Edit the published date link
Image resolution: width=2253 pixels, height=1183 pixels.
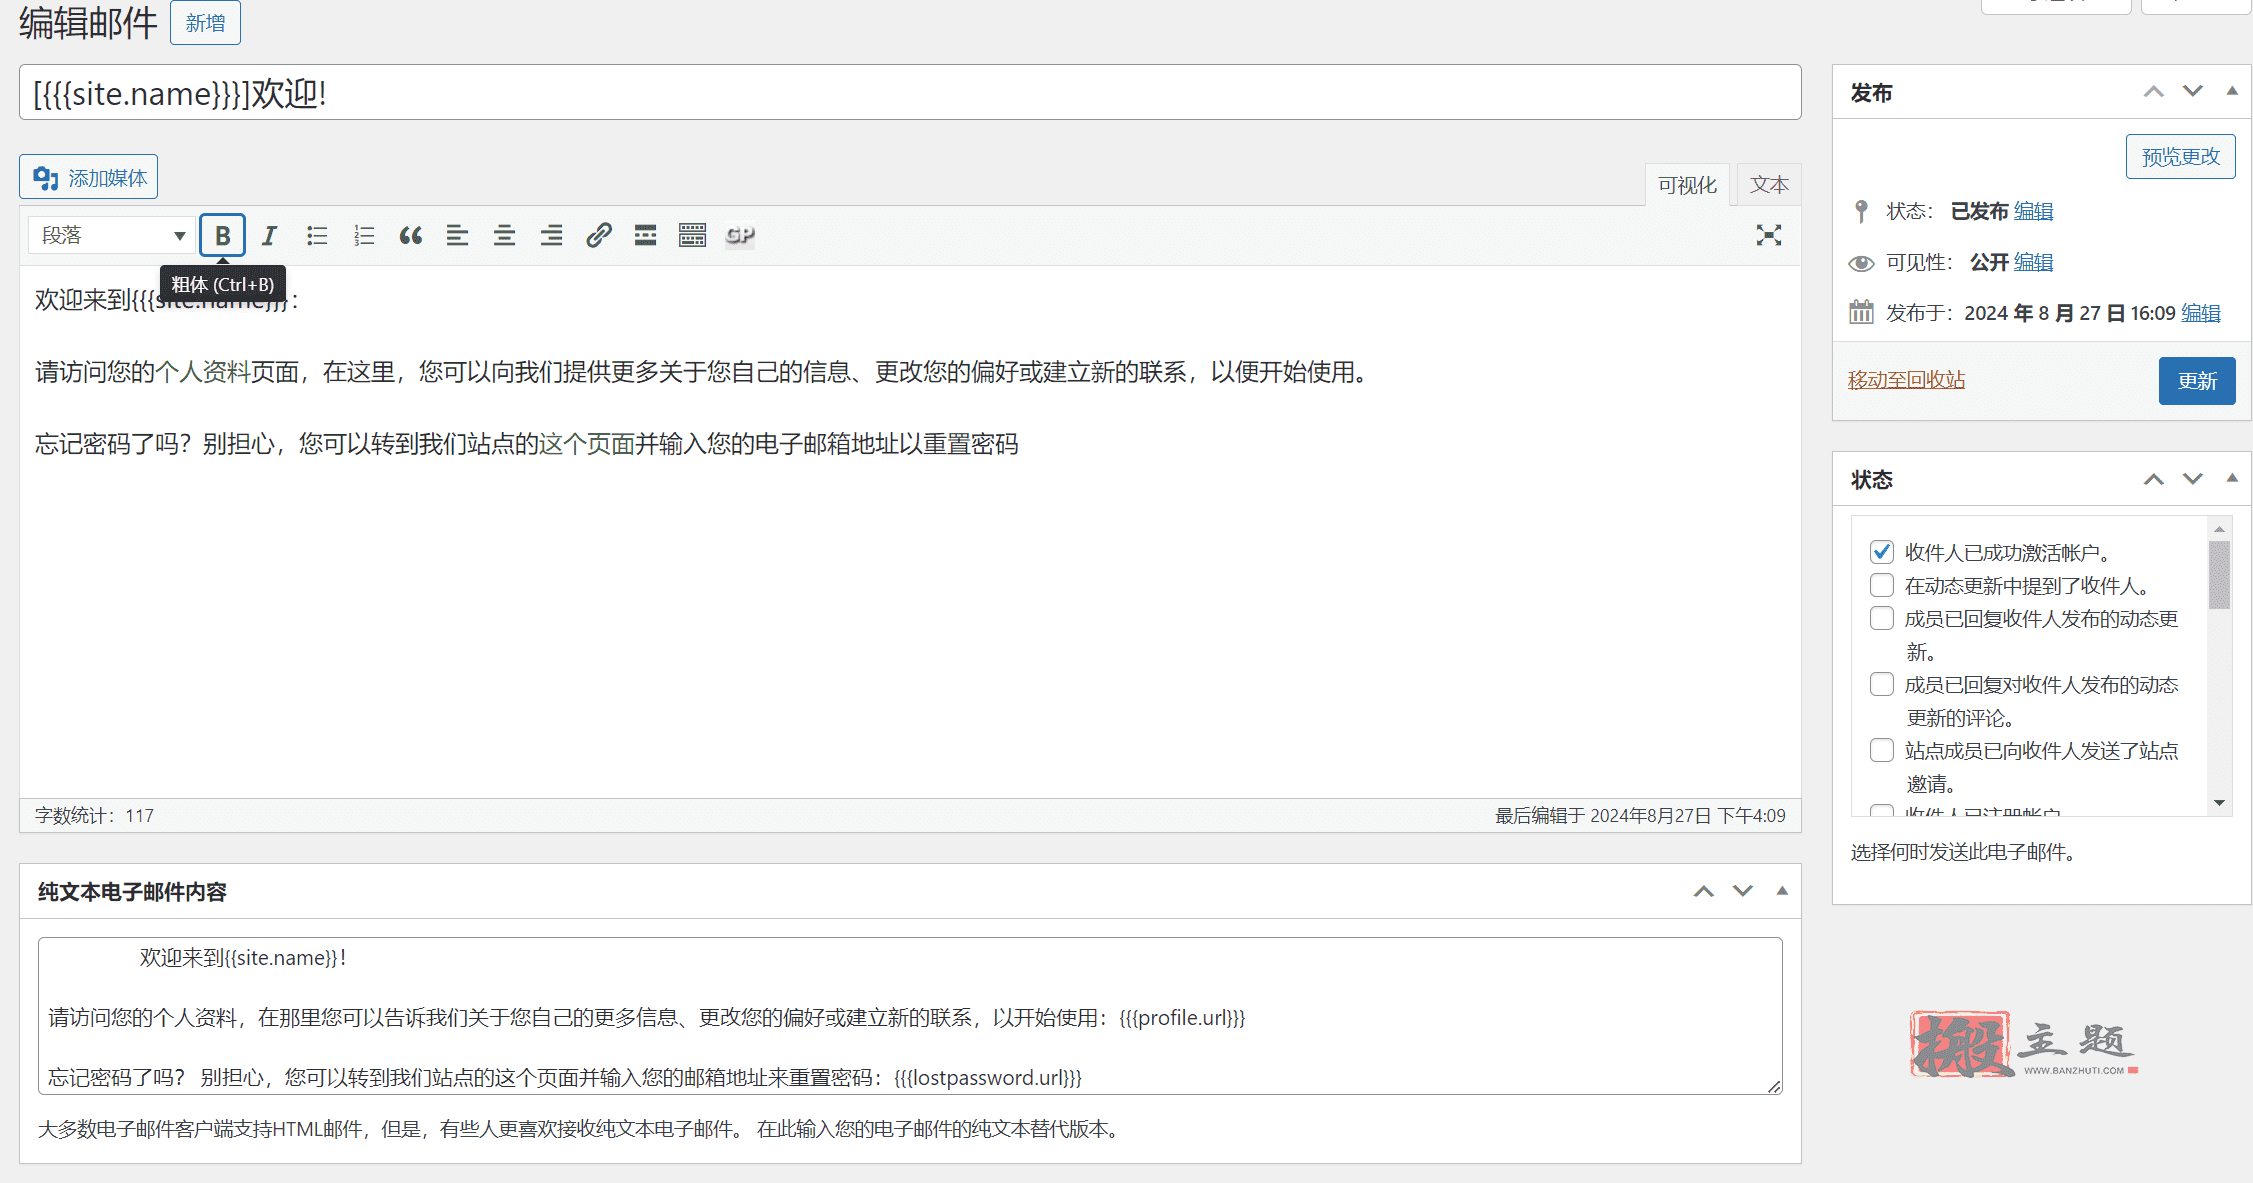[x=2200, y=313]
